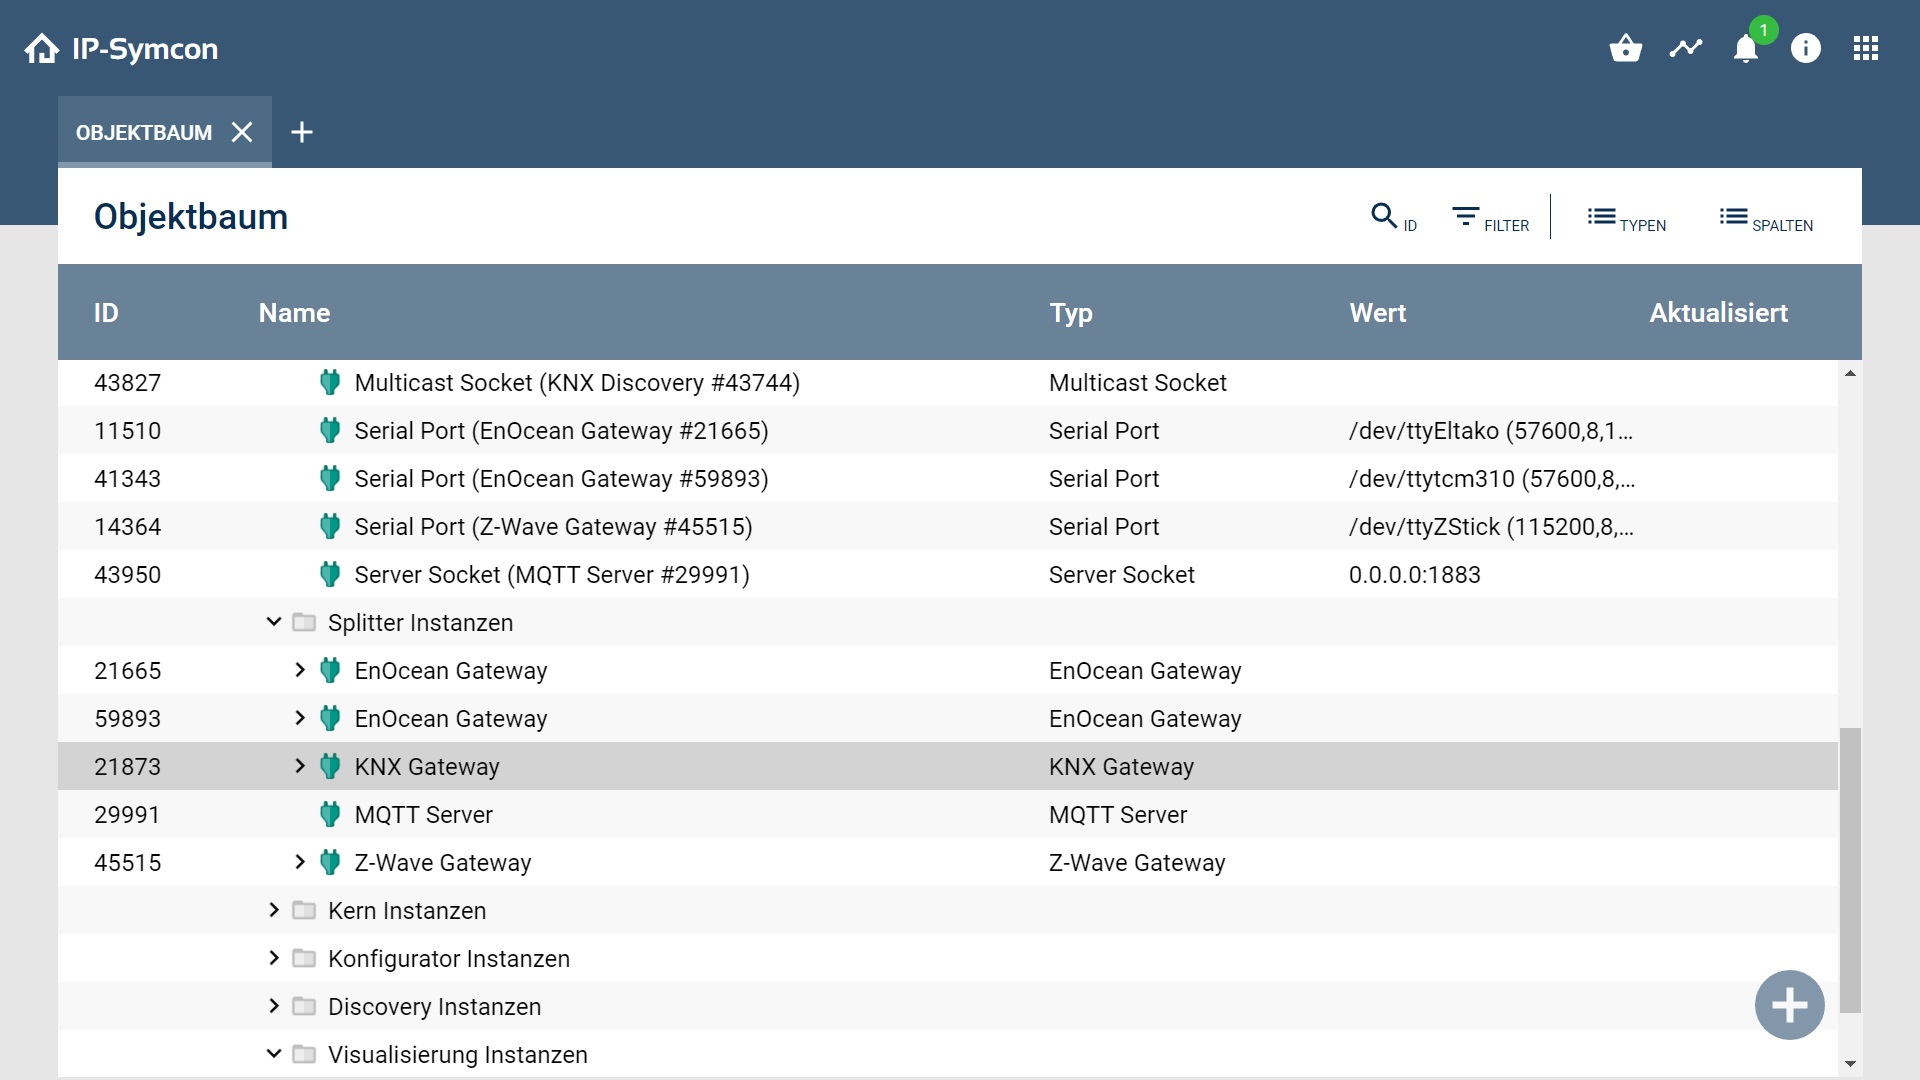Click the Z-Wave Gateway instance icon
The height and width of the screenshot is (1080, 1920).
tap(330, 862)
